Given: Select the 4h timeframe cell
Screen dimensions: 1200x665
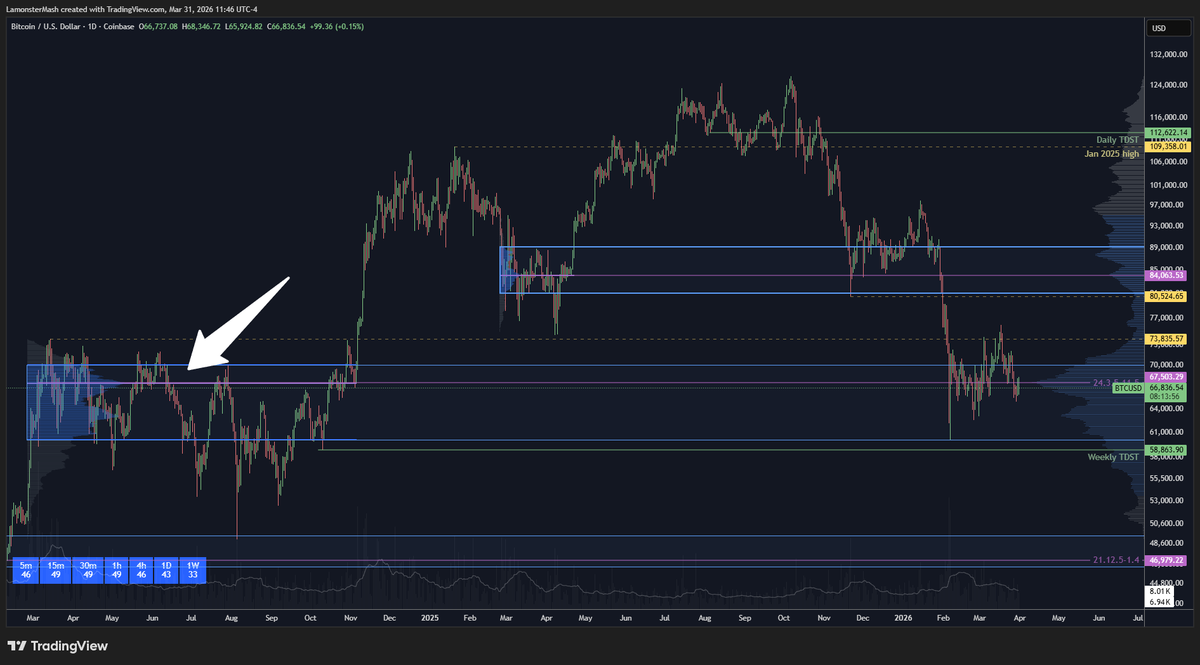Looking at the screenshot, I should [142, 570].
